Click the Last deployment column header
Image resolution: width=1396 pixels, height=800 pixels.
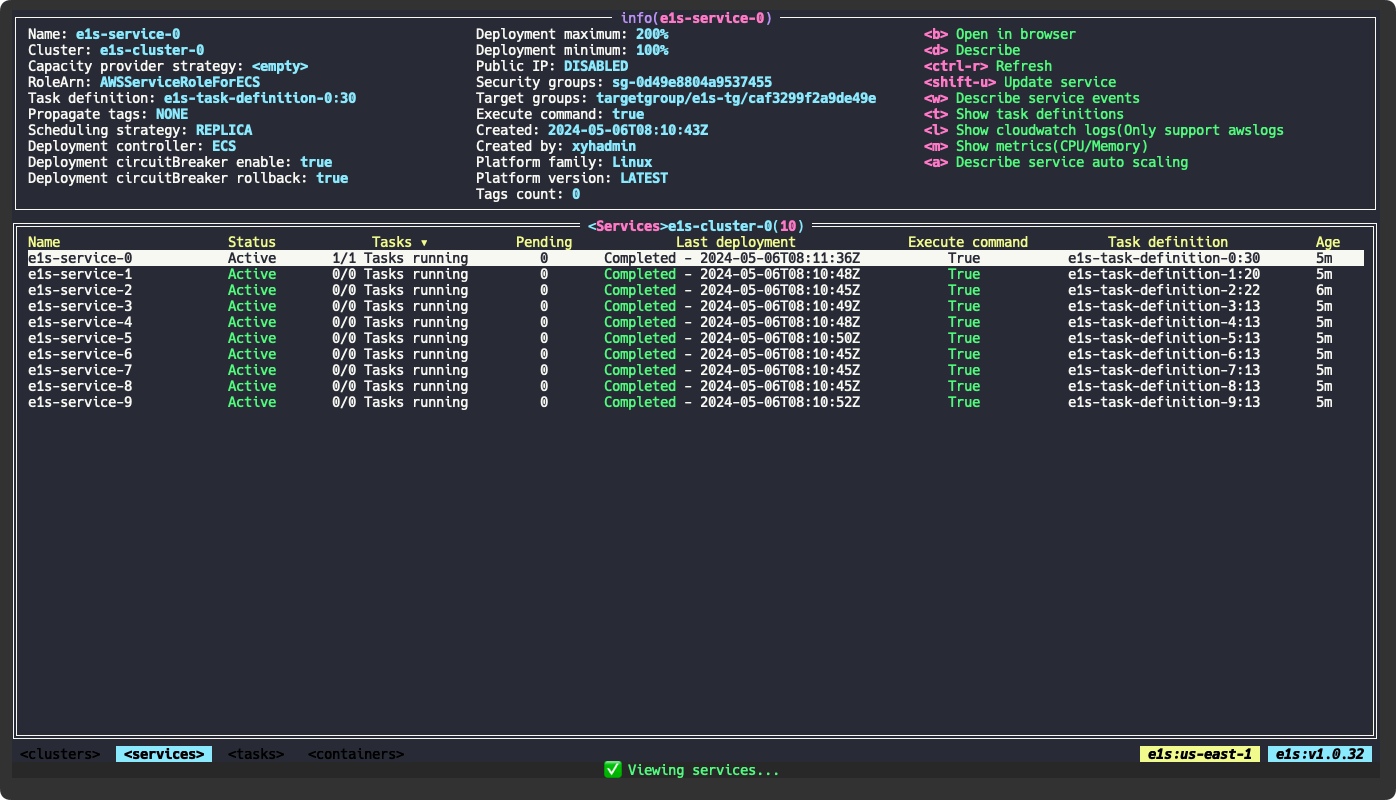click(736, 242)
